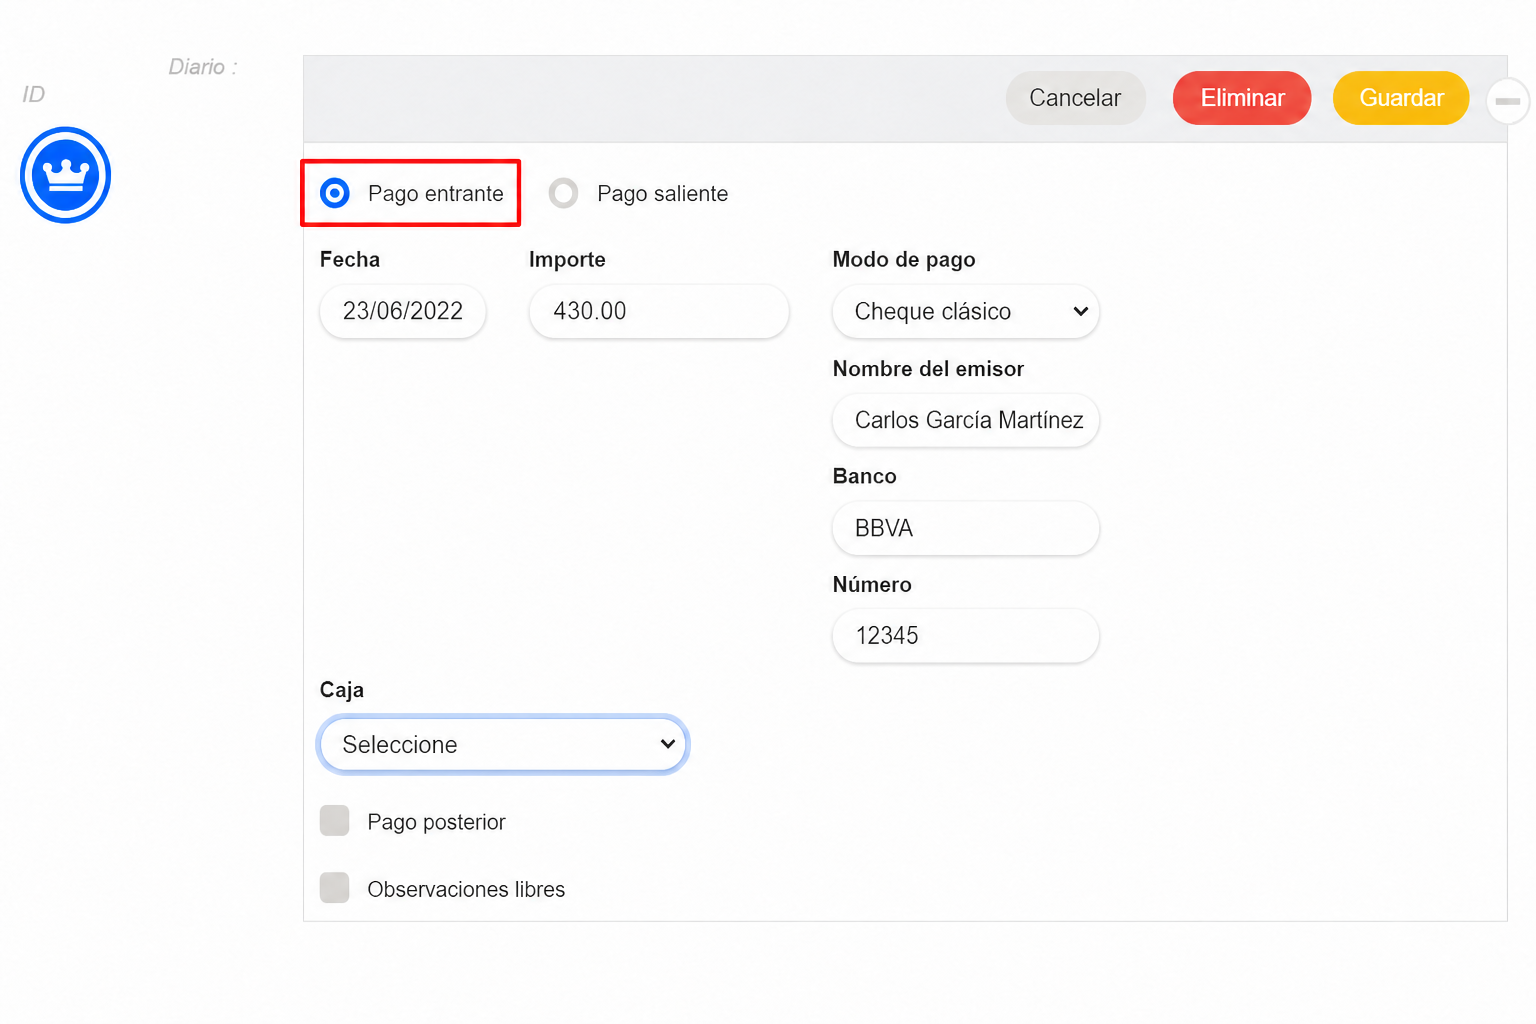Viewport: 1536px width, 1024px height.
Task: Click the Pago posterior label text
Action: tap(436, 822)
